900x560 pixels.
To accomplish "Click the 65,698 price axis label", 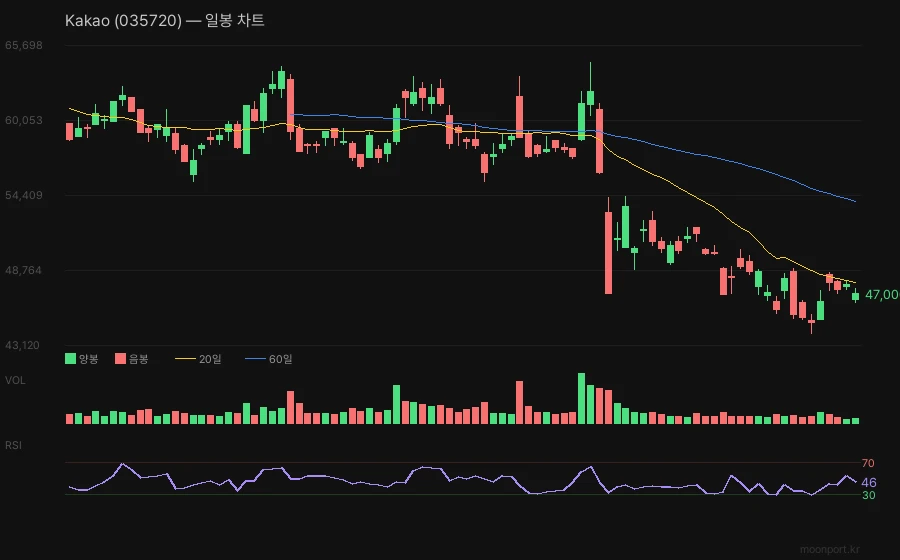I will click(x=24, y=46).
